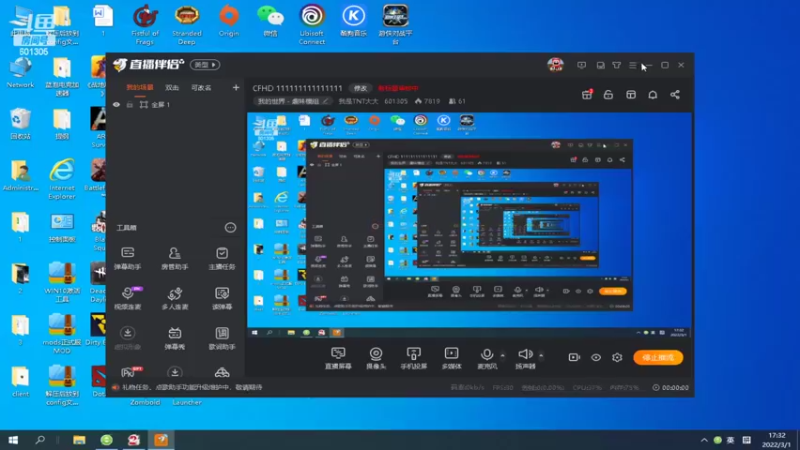Open stream settings gear icon

(x=617, y=357)
